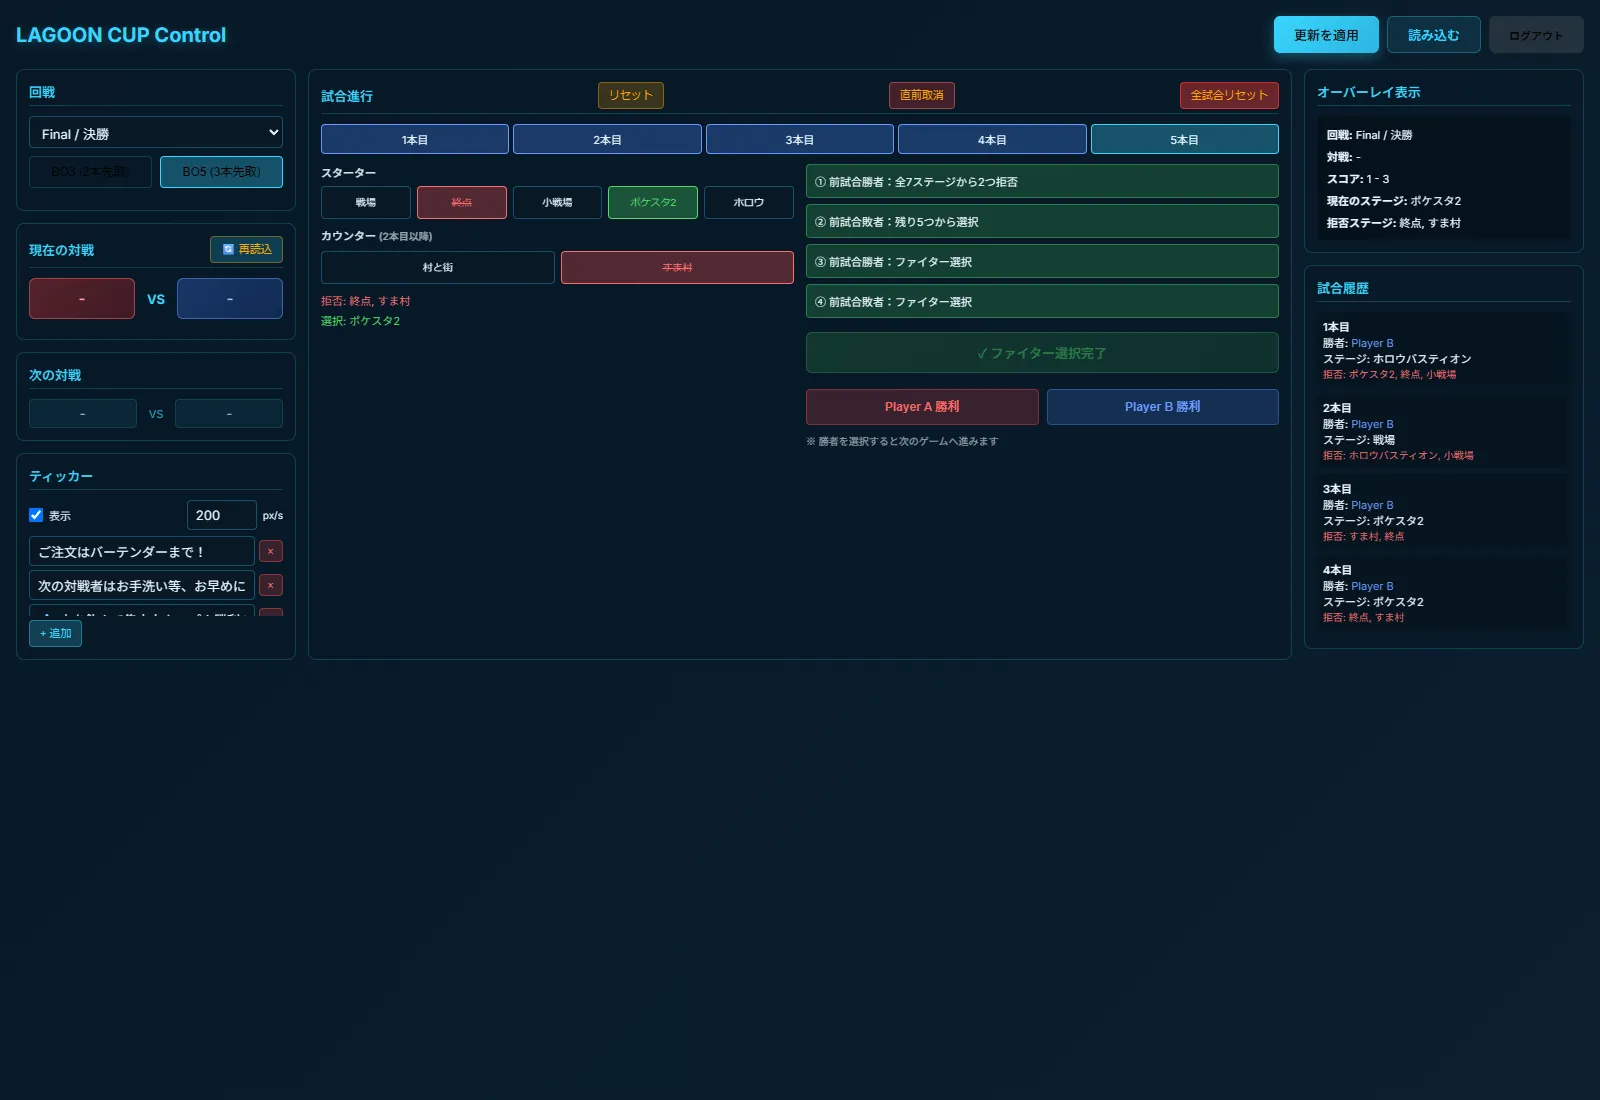
Task: Reload matchup with the 再読込 icon button
Action: pos(246,249)
